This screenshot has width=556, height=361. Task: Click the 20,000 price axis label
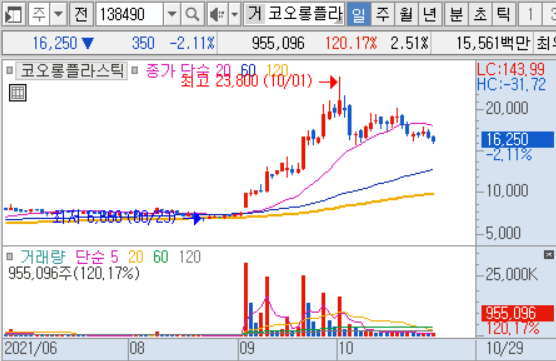507,108
